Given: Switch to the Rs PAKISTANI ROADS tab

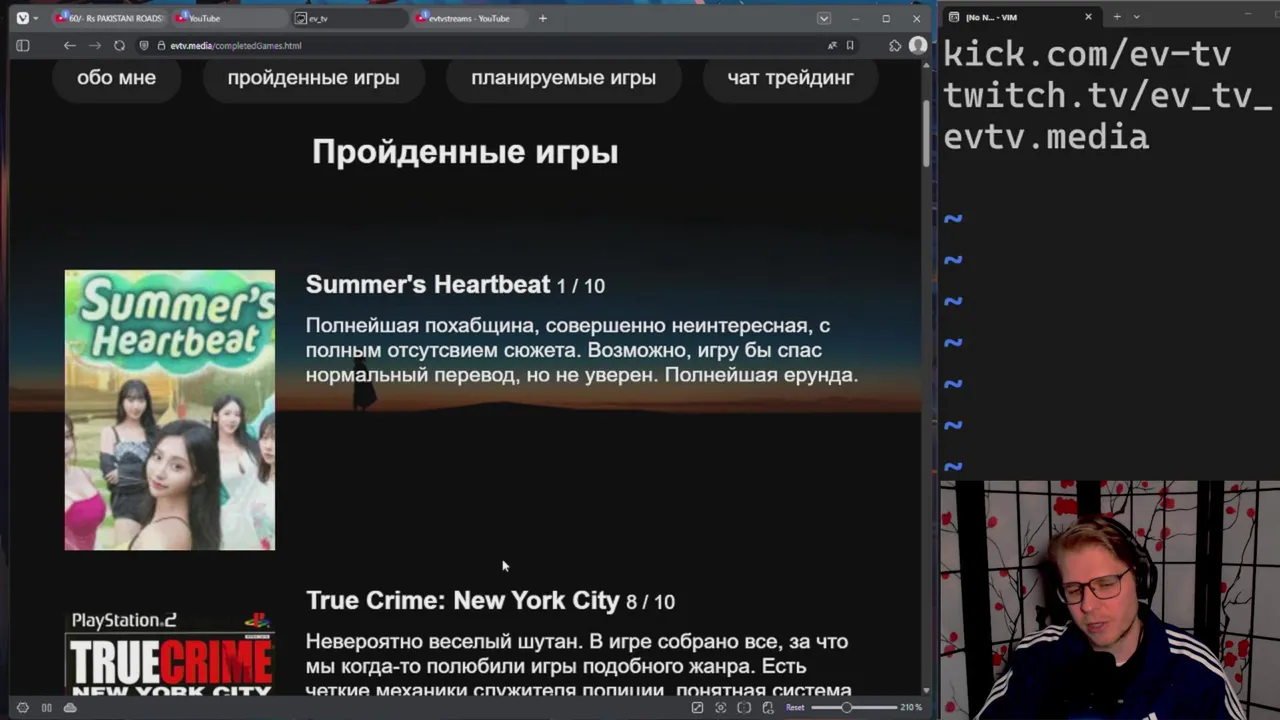Looking at the screenshot, I should 110,18.
